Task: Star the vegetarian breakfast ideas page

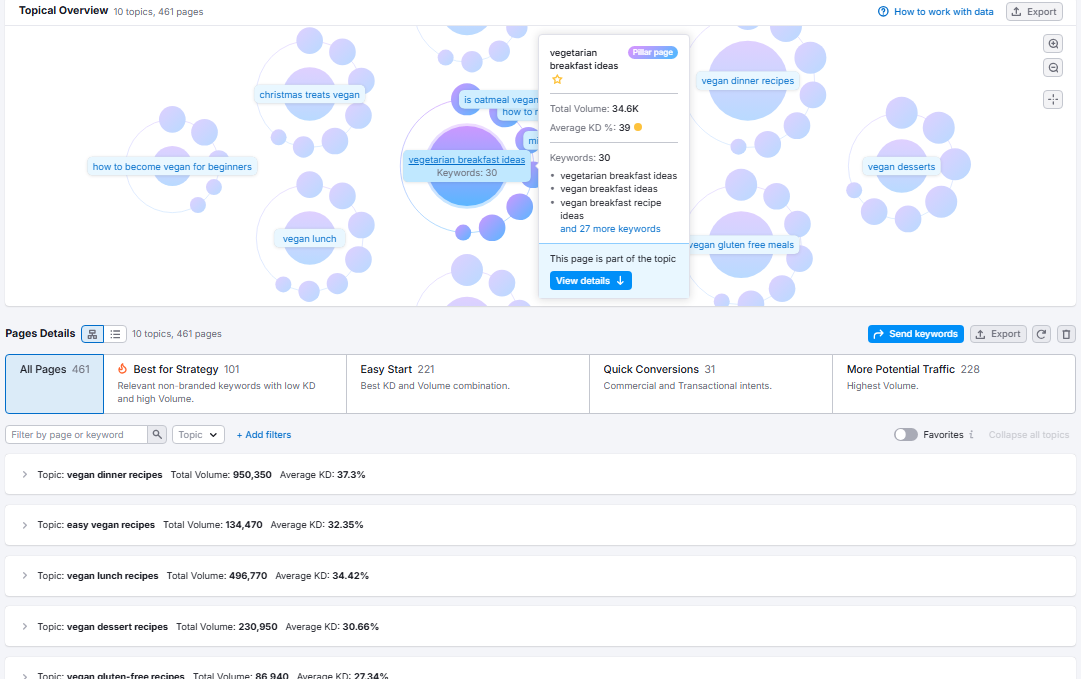Action: [x=557, y=80]
